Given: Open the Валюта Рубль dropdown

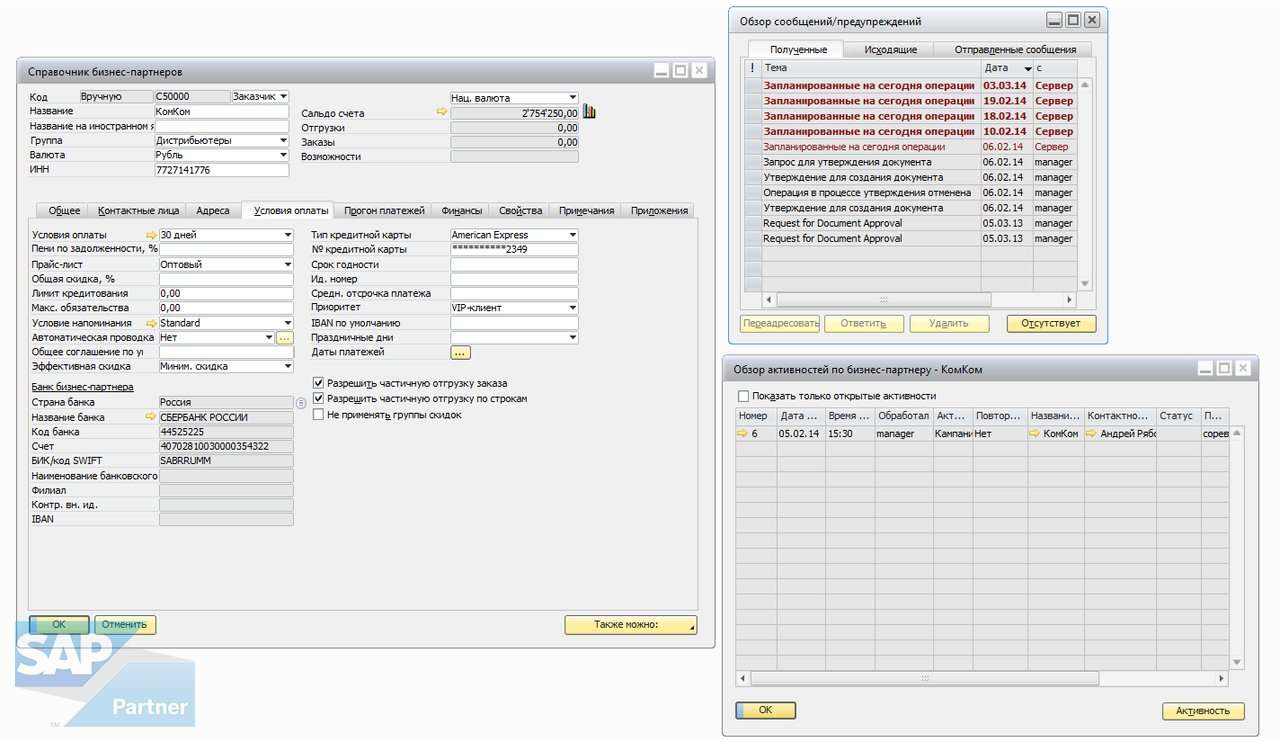Looking at the screenshot, I should coord(284,155).
